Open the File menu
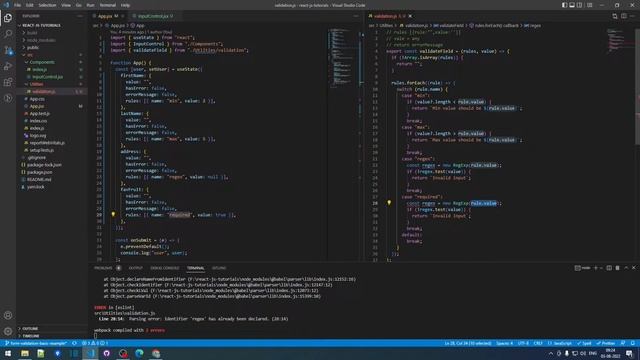 click(x=18, y=5)
